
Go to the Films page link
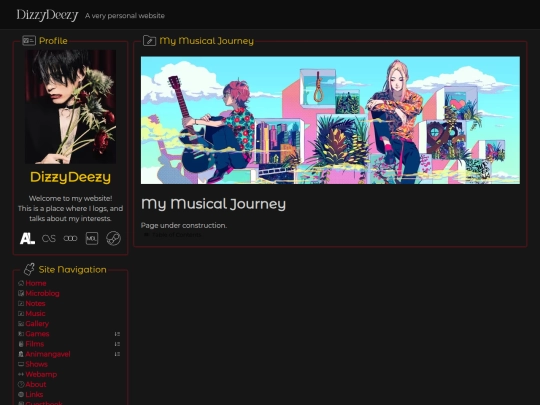(35, 344)
